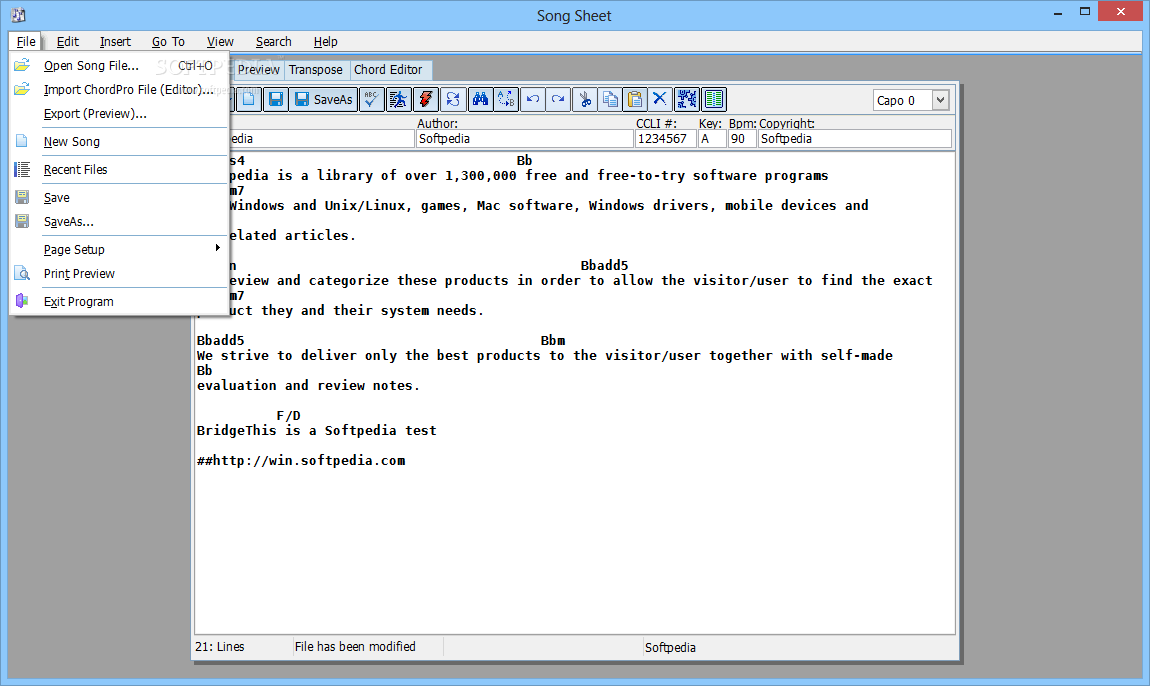
Task: Choose Export (Preview) menu entry
Action: tap(120, 114)
